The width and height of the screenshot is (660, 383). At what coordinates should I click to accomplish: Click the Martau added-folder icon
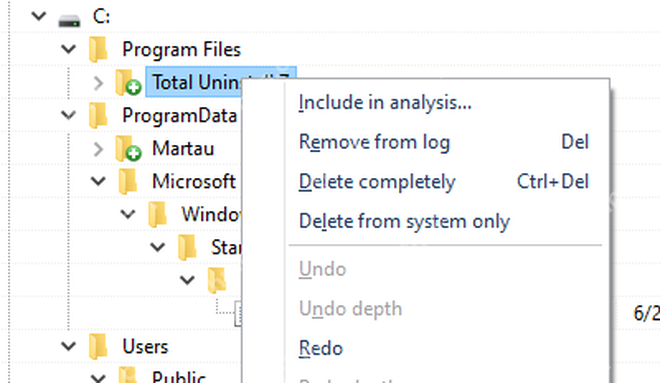tap(128, 149)
